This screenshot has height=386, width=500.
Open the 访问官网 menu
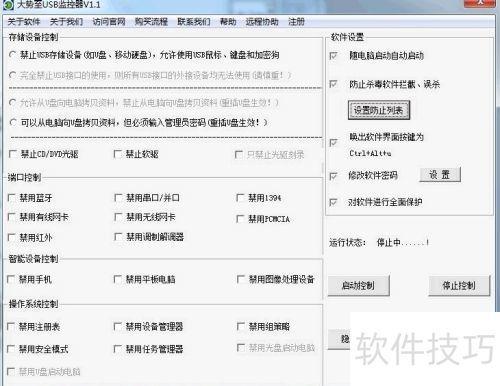(109, 22)
